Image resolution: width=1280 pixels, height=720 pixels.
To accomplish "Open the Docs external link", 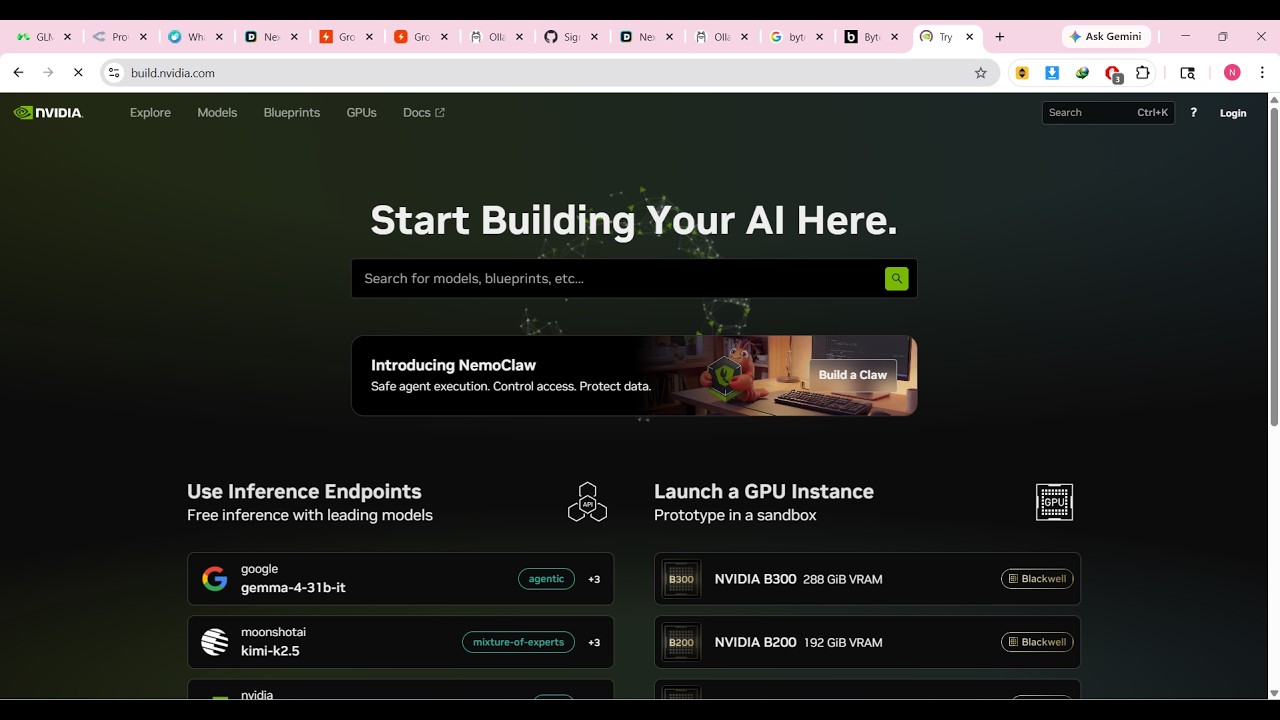I will 424,113.
